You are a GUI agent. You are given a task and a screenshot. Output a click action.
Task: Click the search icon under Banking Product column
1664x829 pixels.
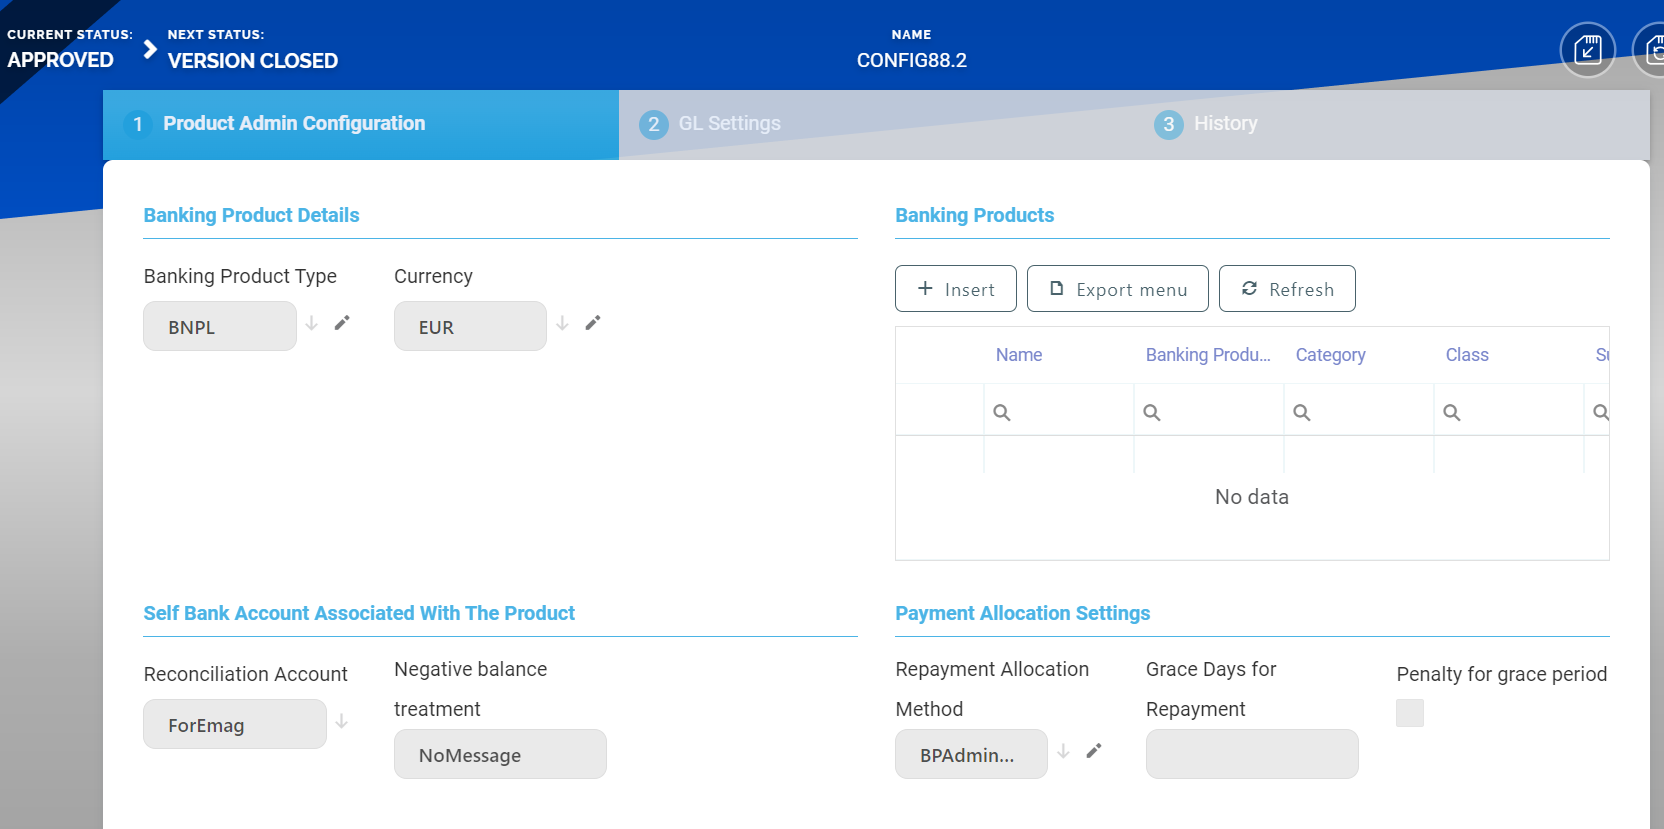click(x=1152, y=413)
